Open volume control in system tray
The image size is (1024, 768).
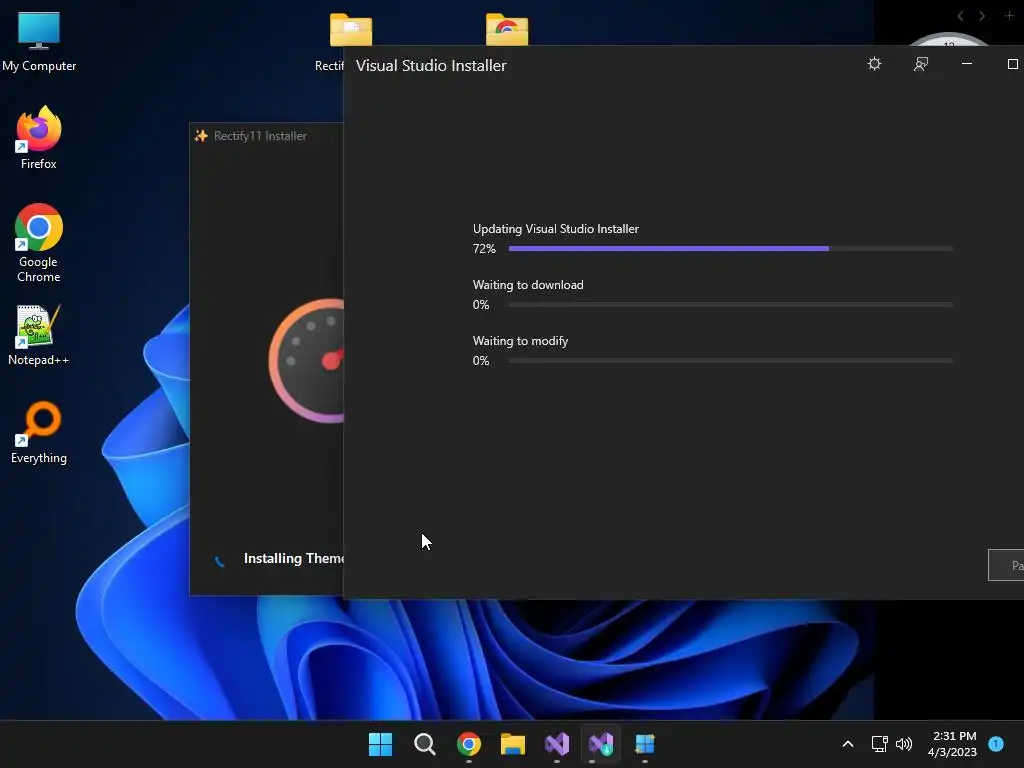point(904,744)
